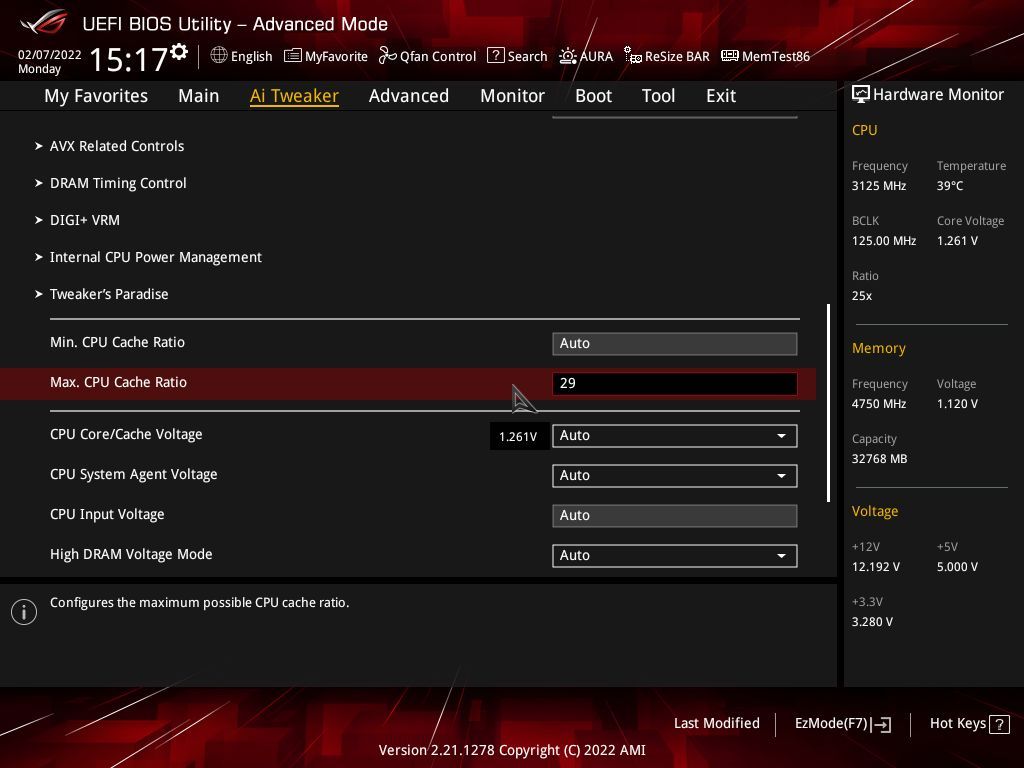Launch MemTest86 memory icon
The height and width of the screenshot is (768, 1024).
[x=729, y=56]
